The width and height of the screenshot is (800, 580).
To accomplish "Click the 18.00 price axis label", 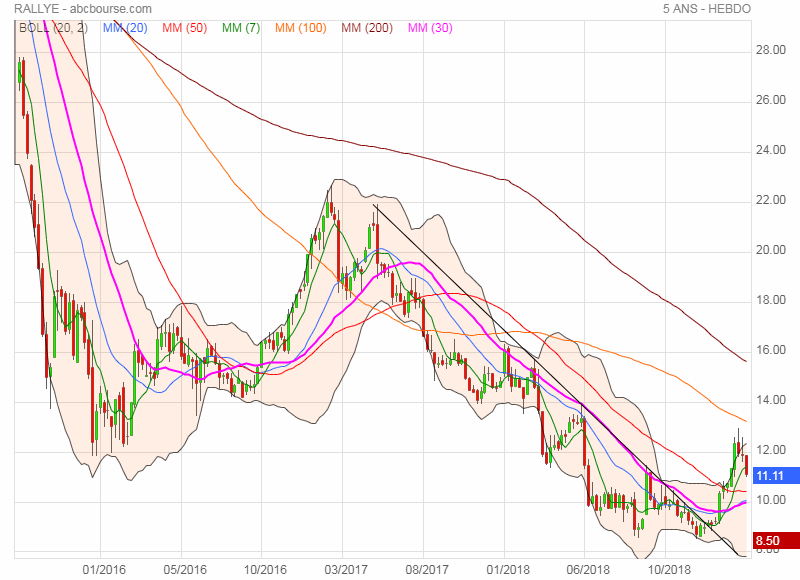I will 770,300.
